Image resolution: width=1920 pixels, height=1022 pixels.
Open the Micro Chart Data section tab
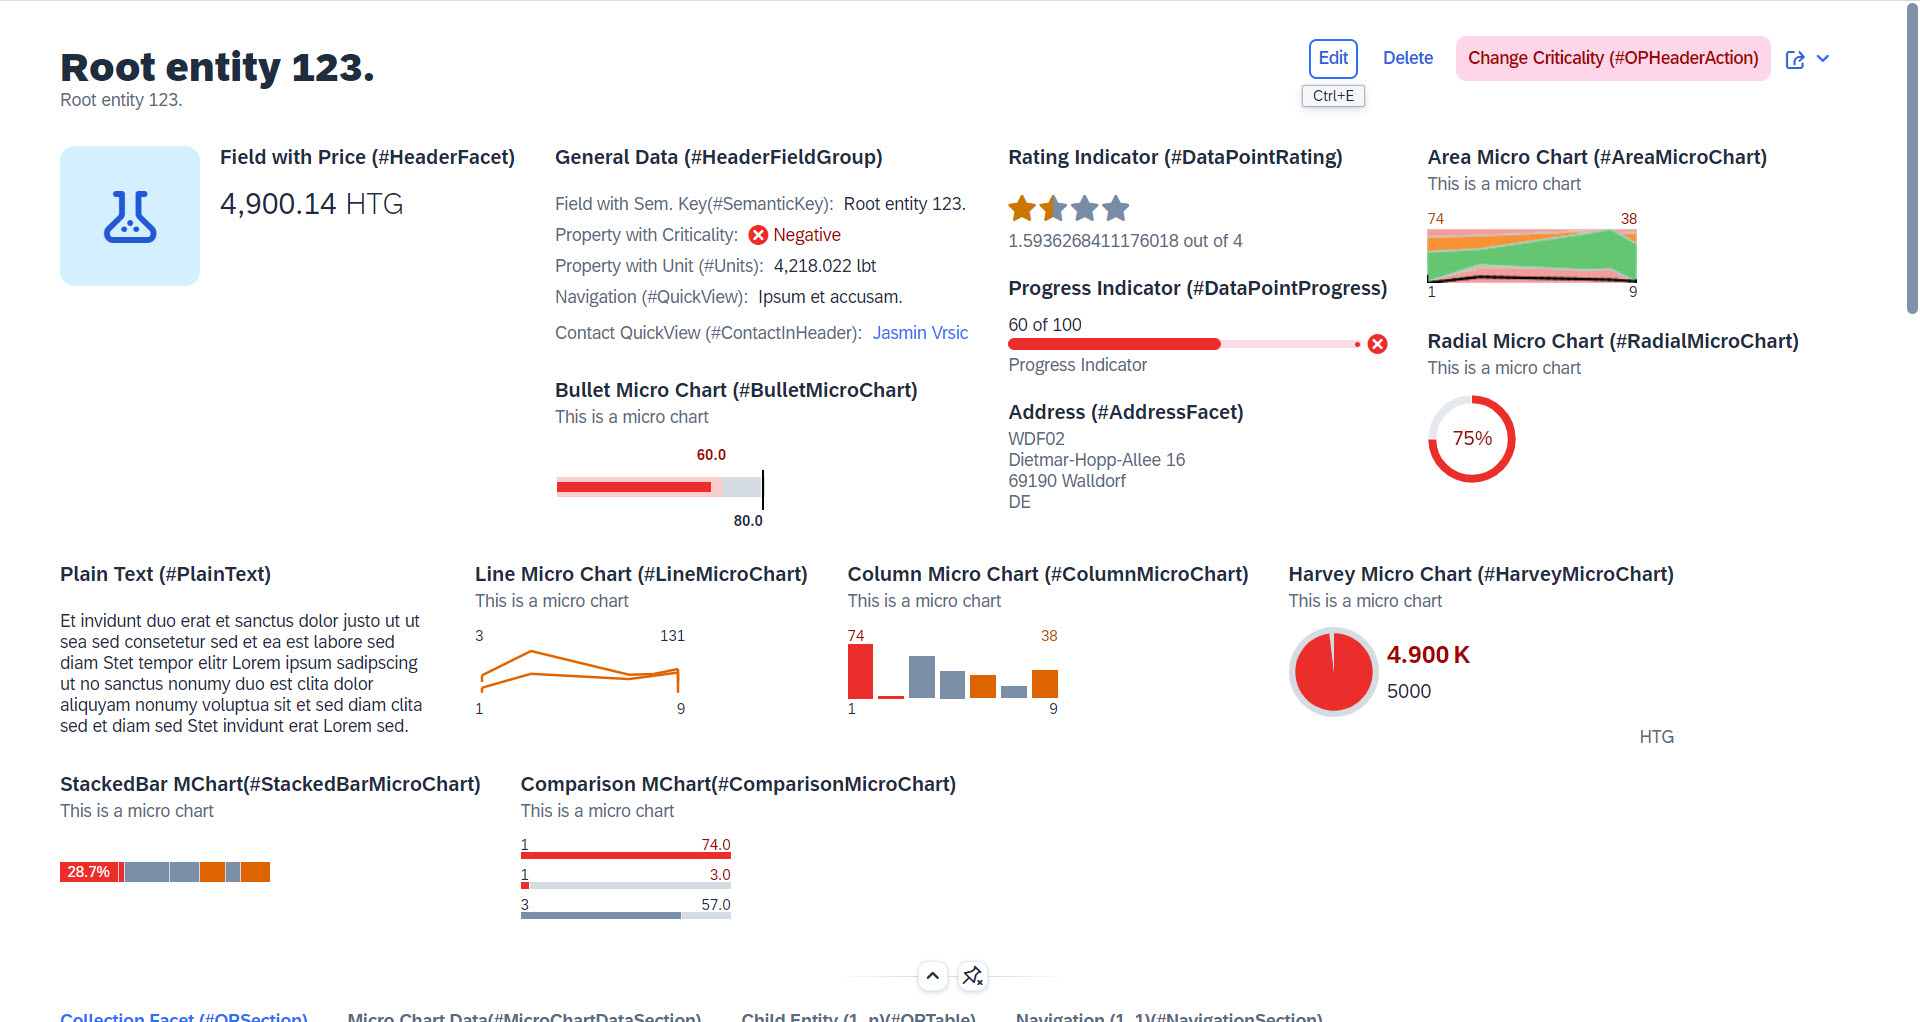pos(524,1016)
